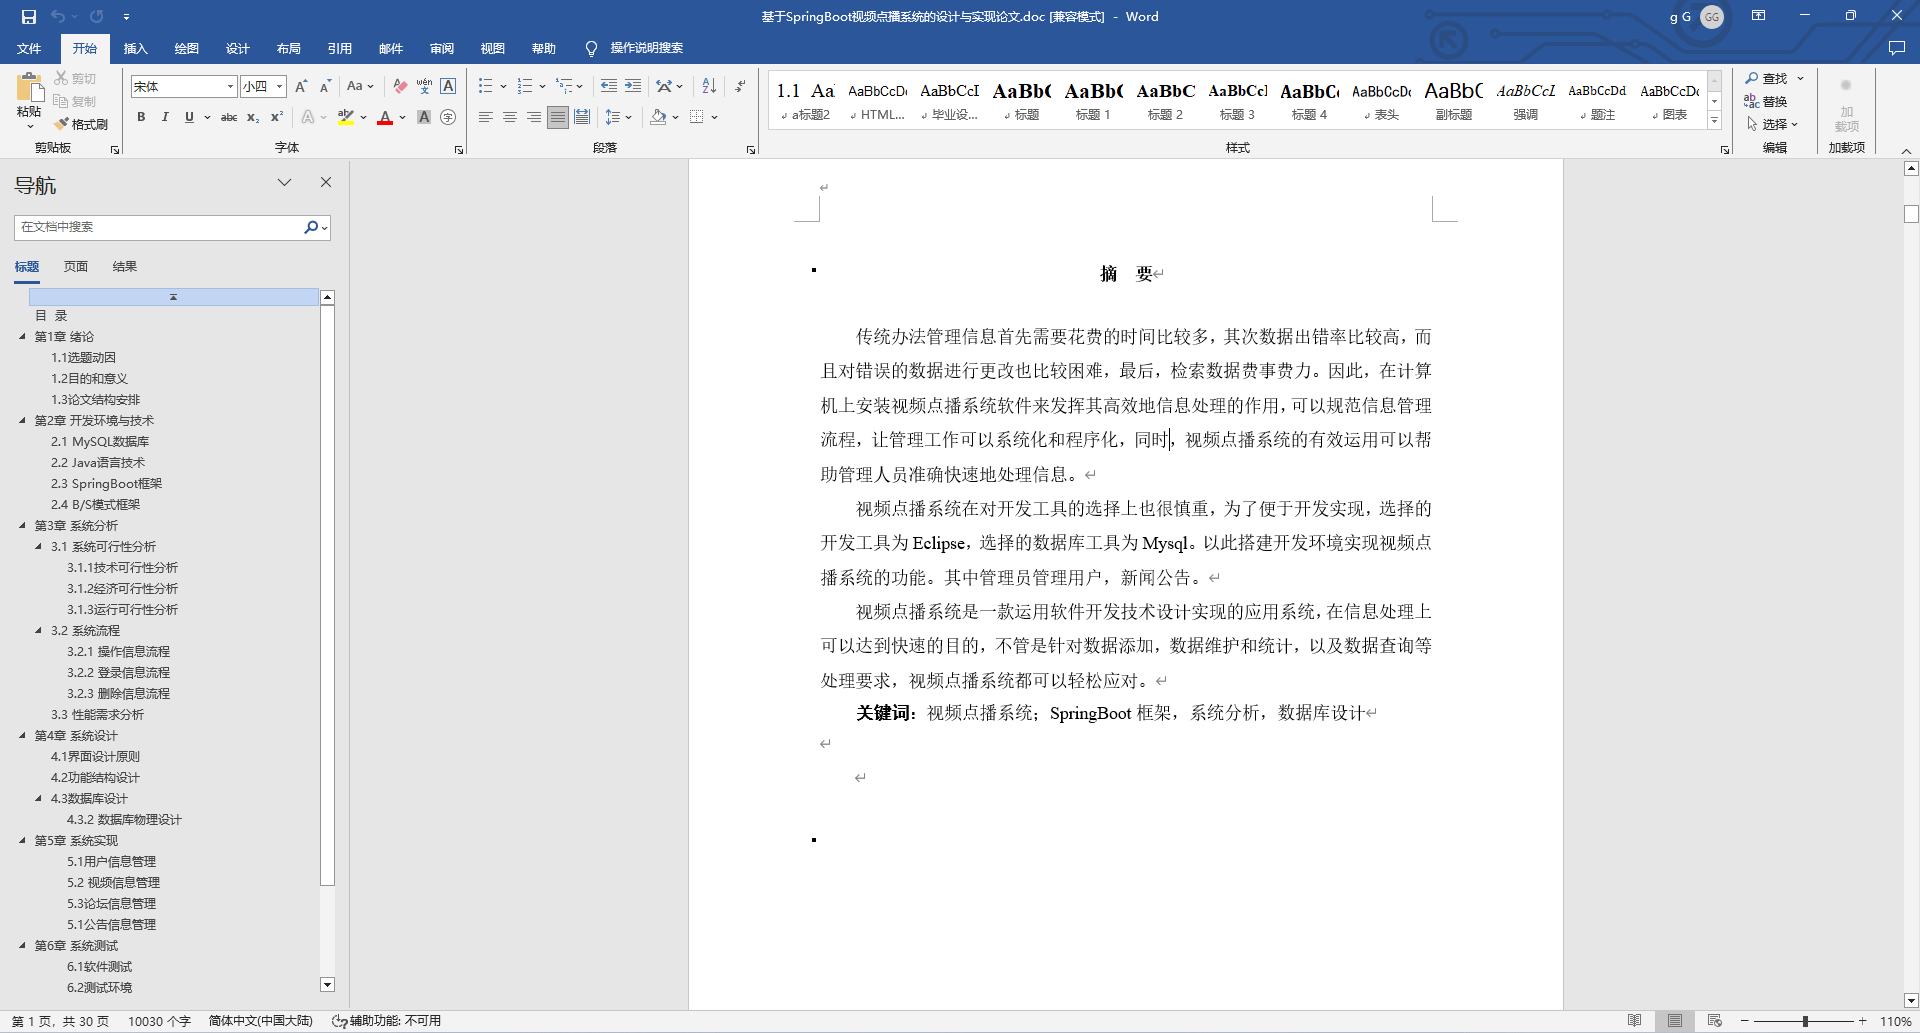Search the navigation pane with magnifier icon
Image resolution: width=1920 pixels, height=1033 pixels.
(311, 227)
